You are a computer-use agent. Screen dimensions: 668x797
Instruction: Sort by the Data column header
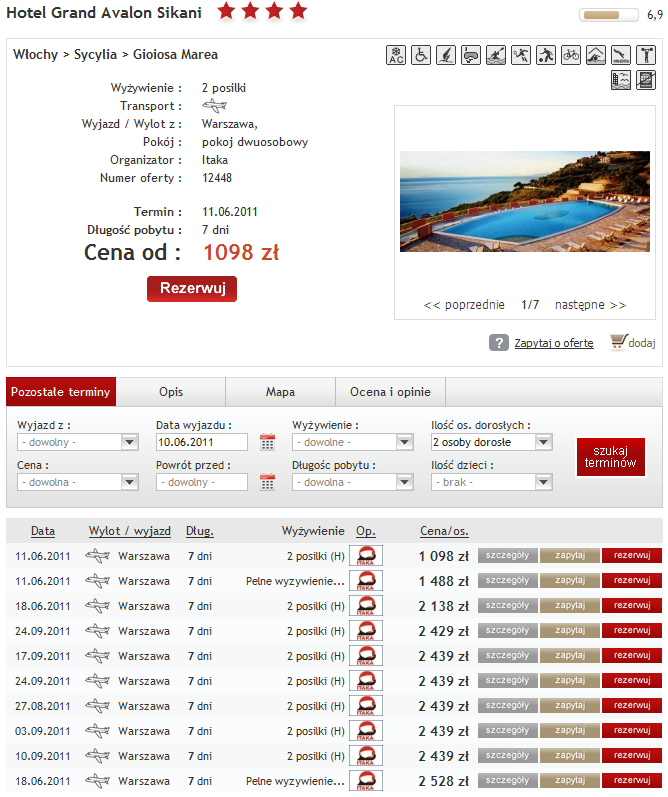click(43, 531)
